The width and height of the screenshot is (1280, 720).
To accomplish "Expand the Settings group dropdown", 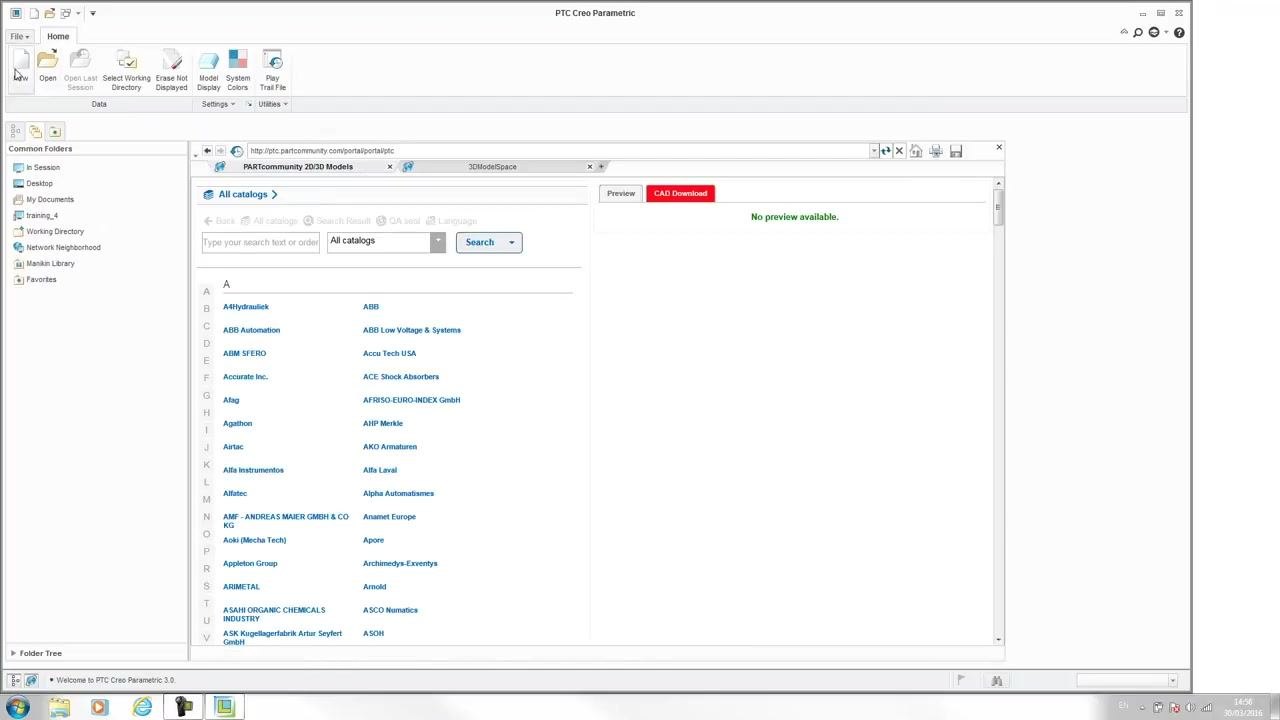I will [x=218, y=104].
